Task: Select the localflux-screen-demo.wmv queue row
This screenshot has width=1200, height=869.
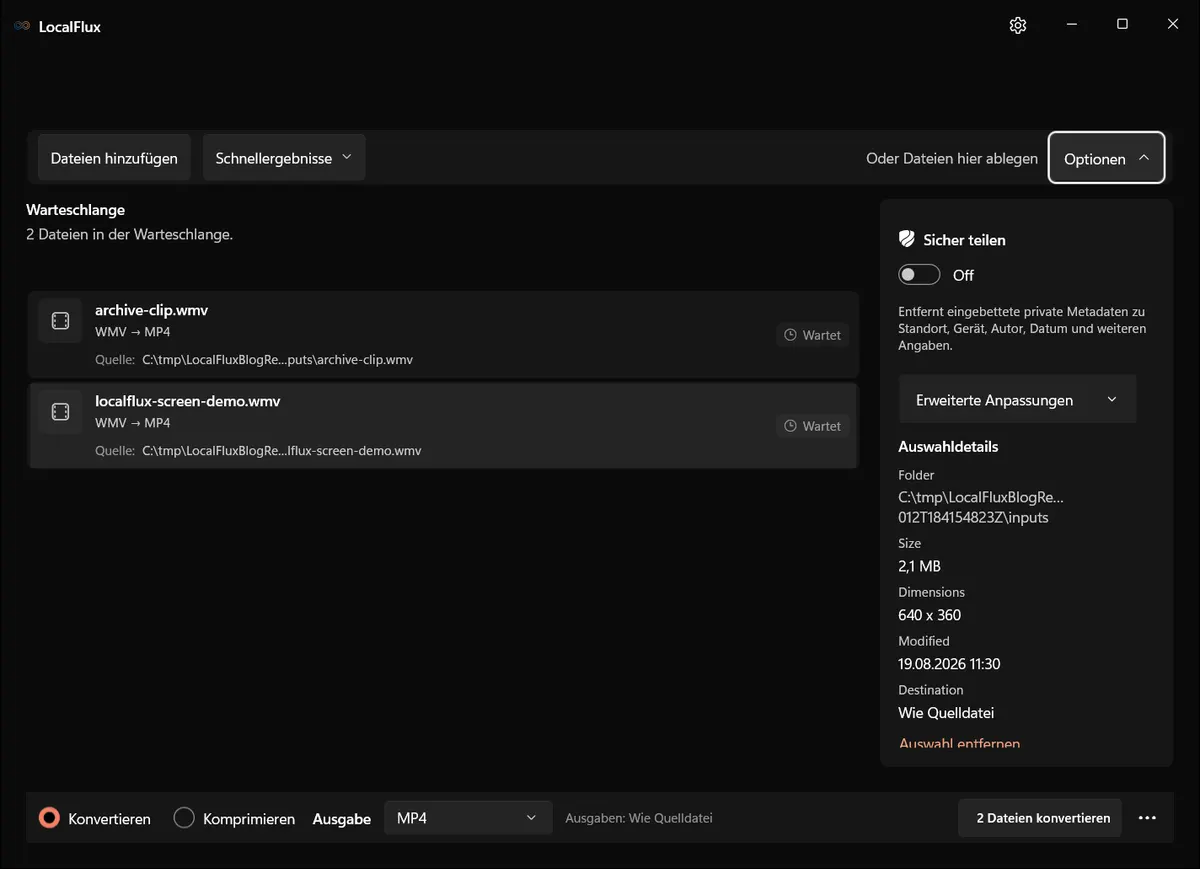Action: [443, 426]
